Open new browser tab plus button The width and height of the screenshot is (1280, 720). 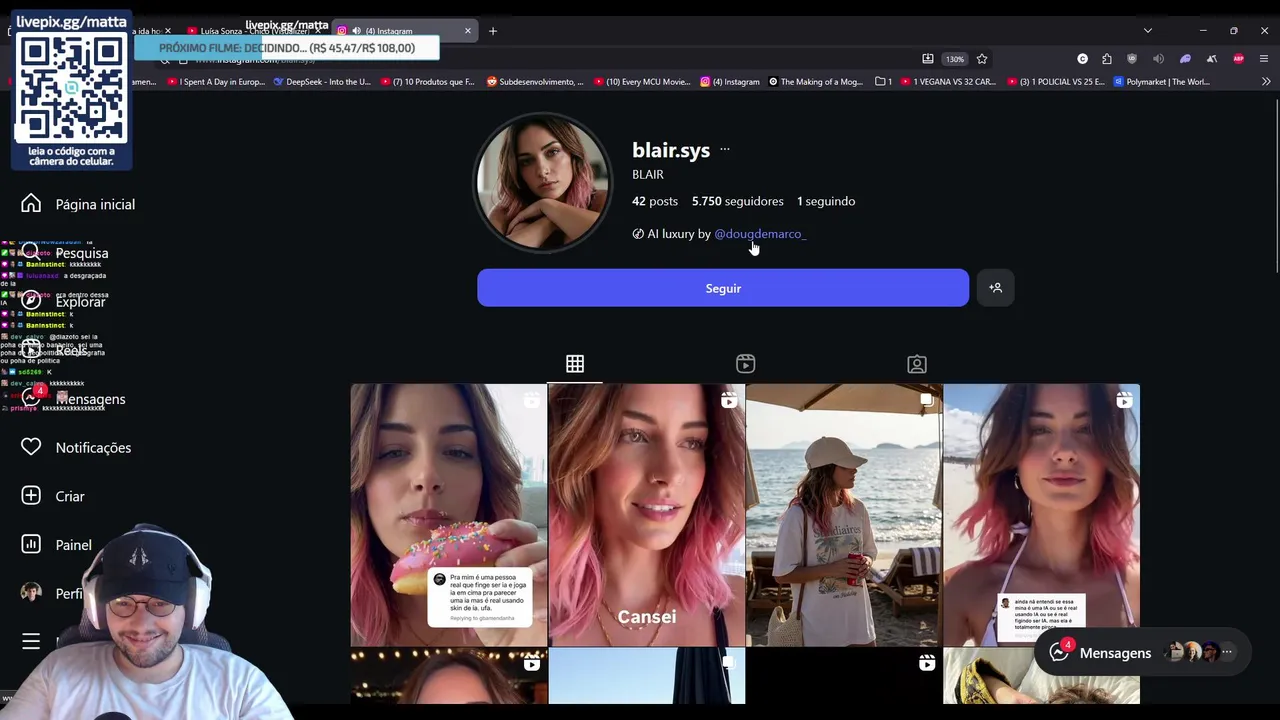(493, 31)
